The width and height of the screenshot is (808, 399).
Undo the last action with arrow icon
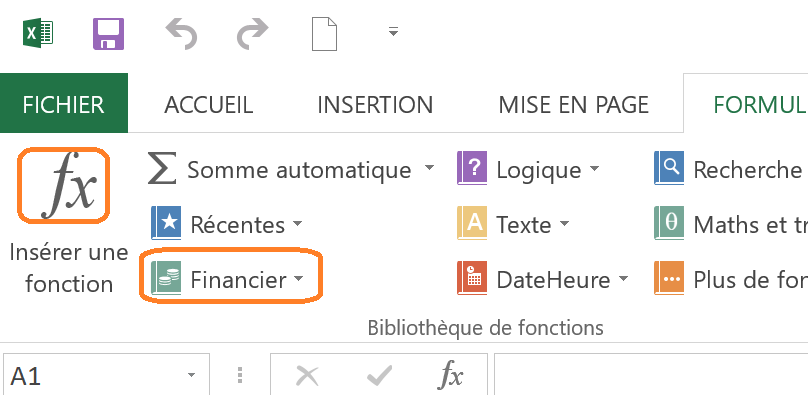coord(181,34)
